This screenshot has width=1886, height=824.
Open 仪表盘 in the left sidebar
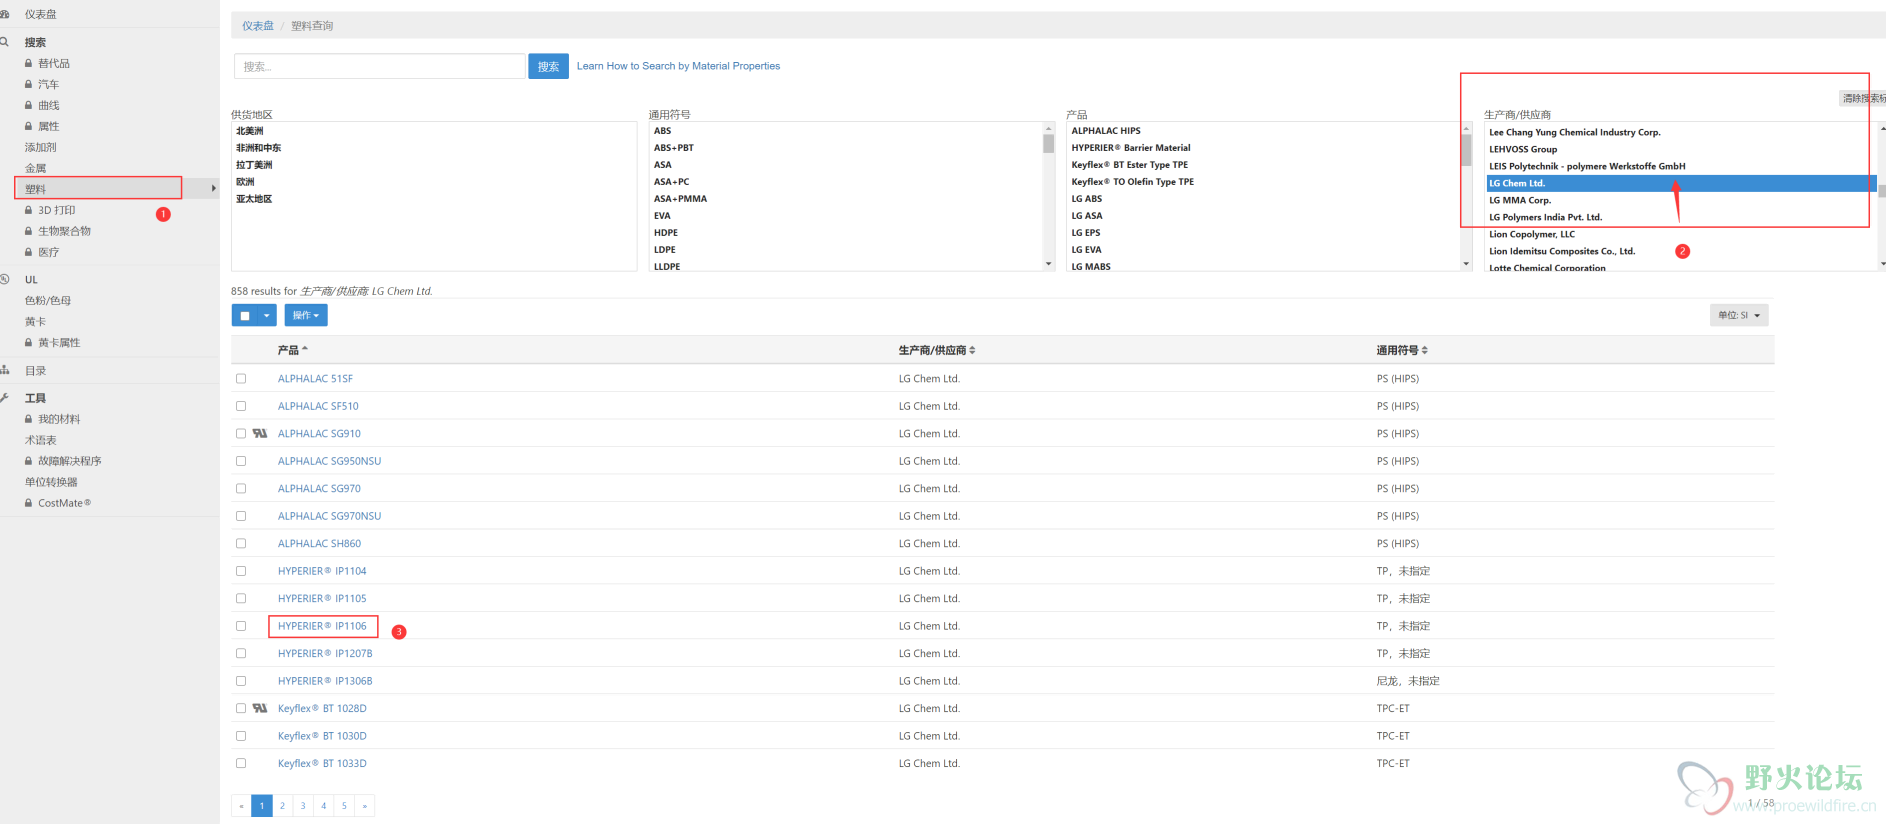tap(41, 14)
